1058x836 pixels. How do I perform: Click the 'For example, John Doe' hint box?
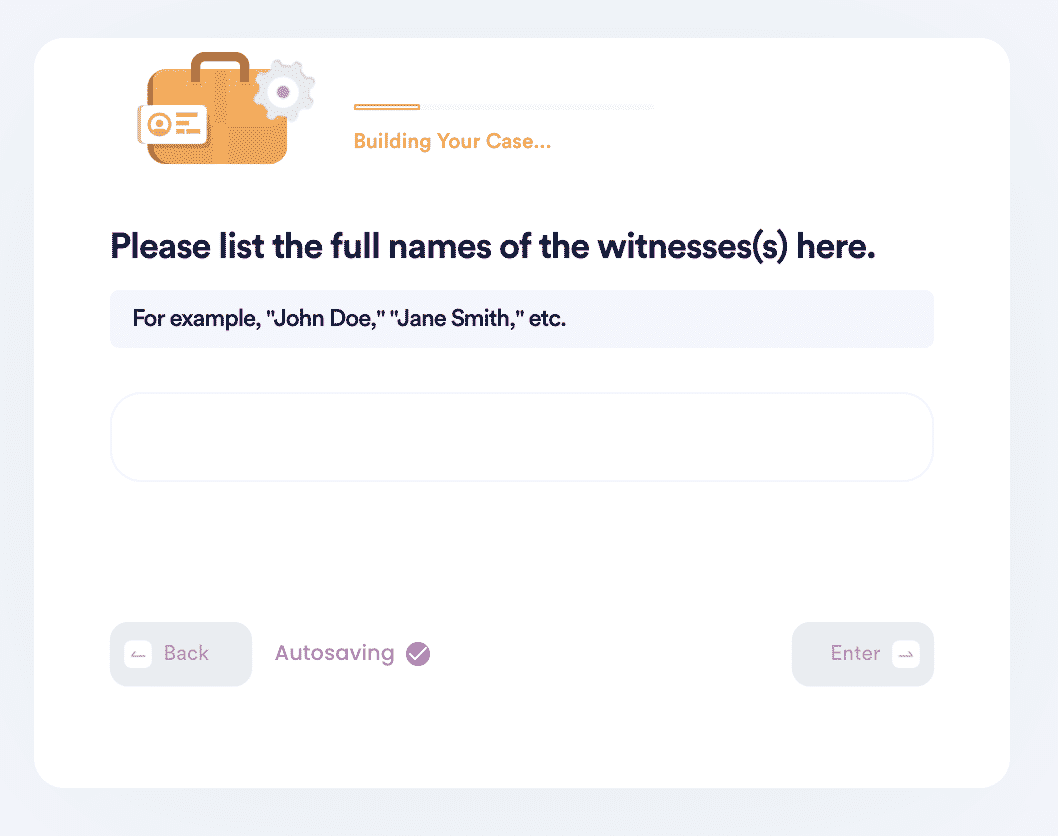522,318
